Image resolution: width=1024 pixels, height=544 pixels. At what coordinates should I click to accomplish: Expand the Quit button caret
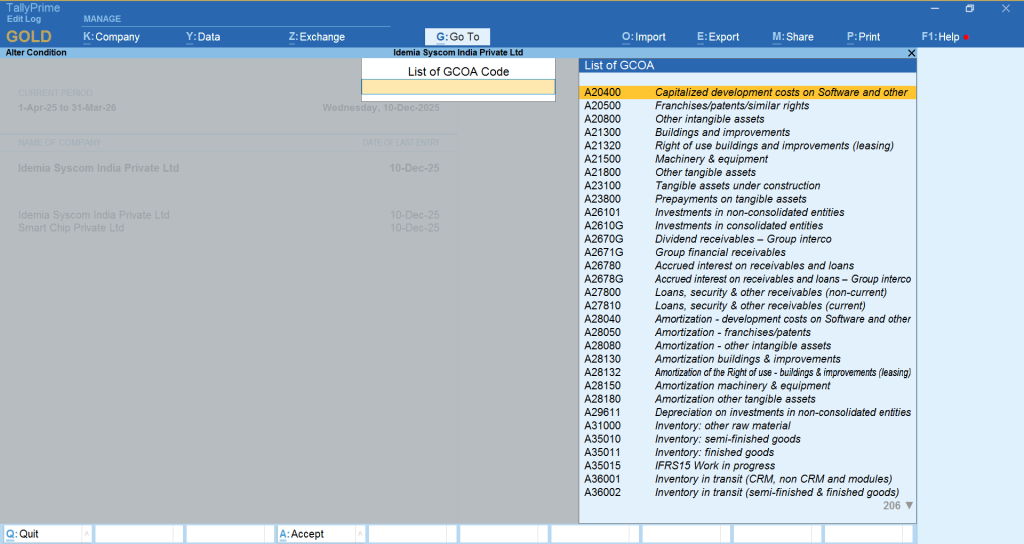[x=85, y=534]
